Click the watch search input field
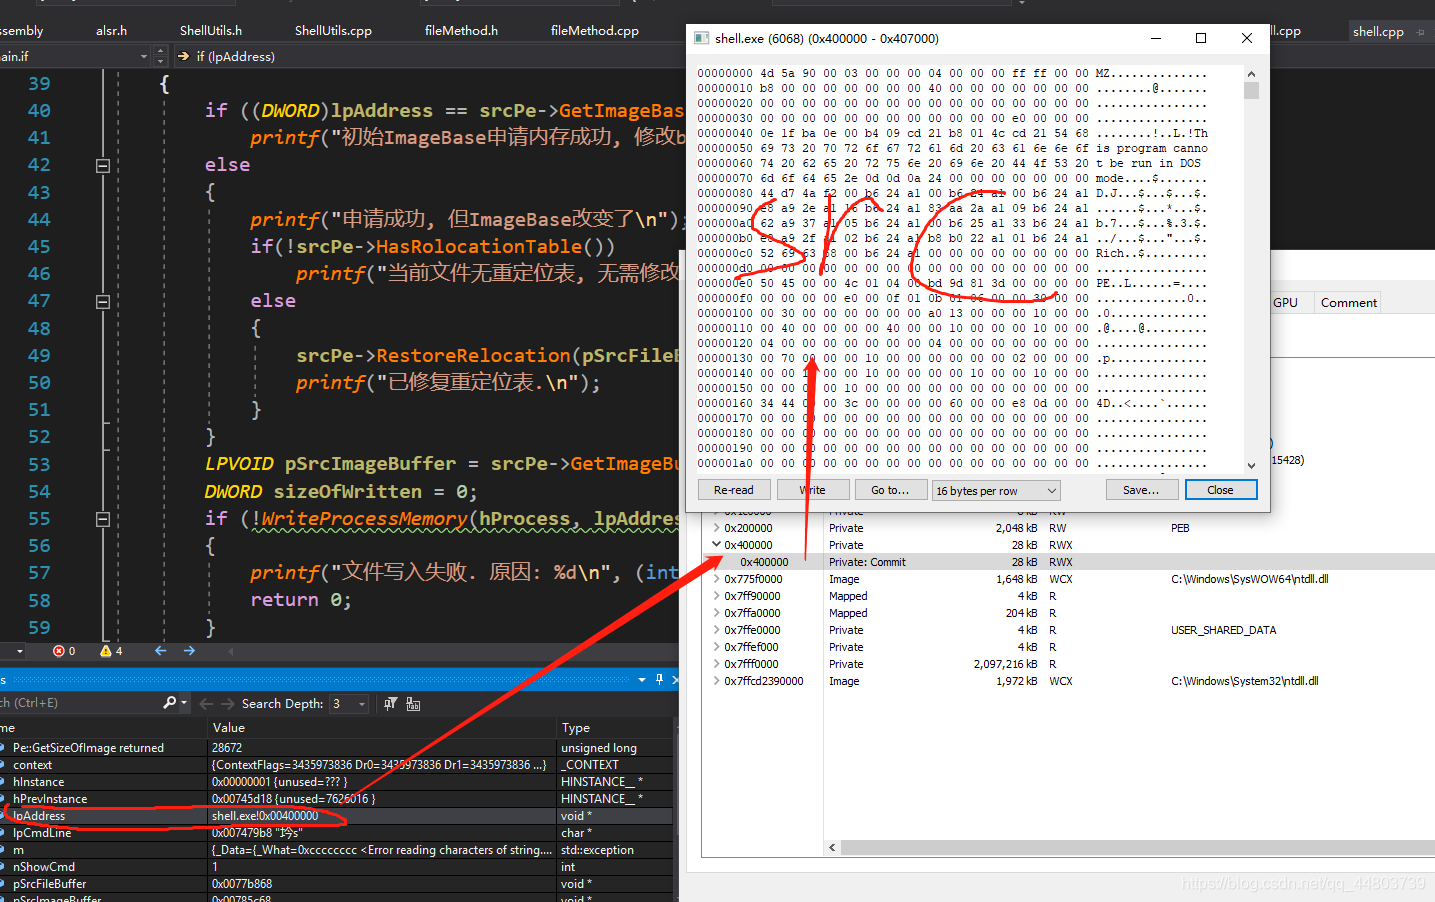The width and height of the screenshot is (1435, 902). (x=79, y=703)
